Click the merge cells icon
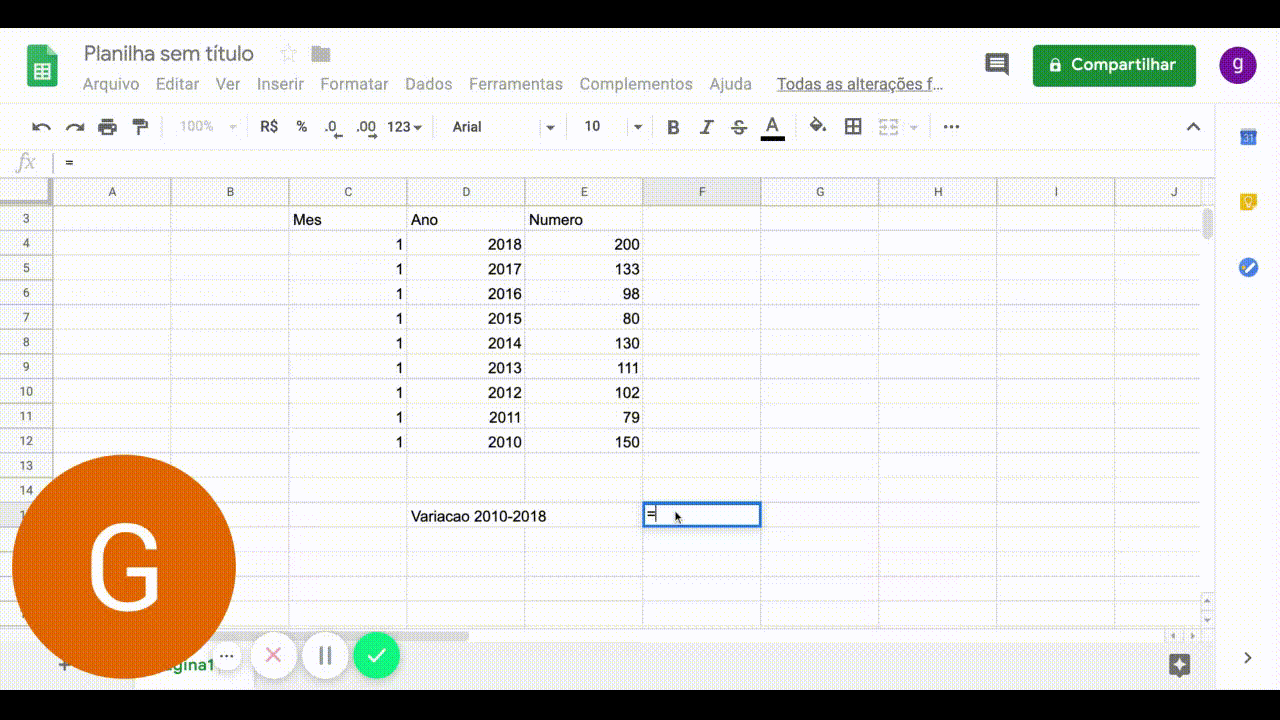The height and width of the screenshot is (720, 1280). click(888, 127)
